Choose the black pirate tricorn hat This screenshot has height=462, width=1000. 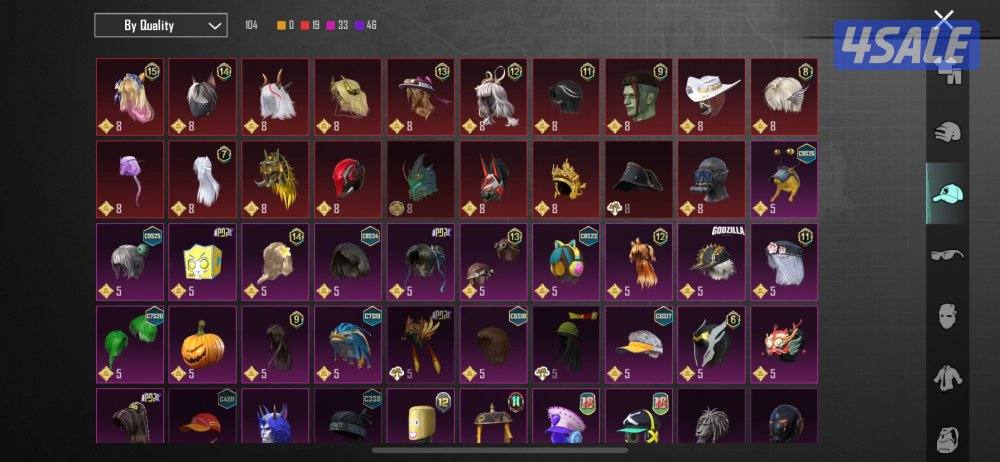(639, 180)
